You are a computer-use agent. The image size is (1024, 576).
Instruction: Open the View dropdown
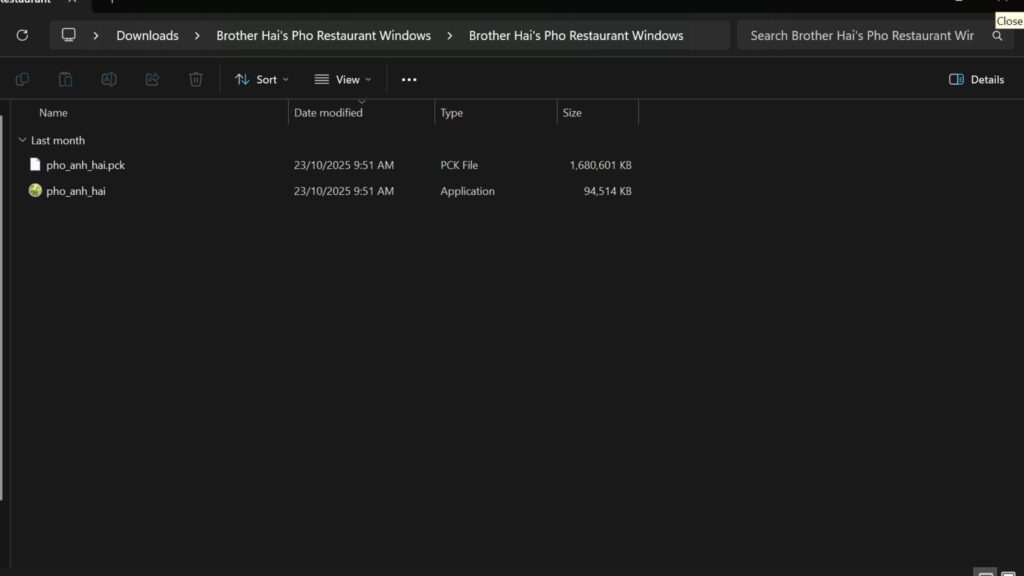point(342,79)
